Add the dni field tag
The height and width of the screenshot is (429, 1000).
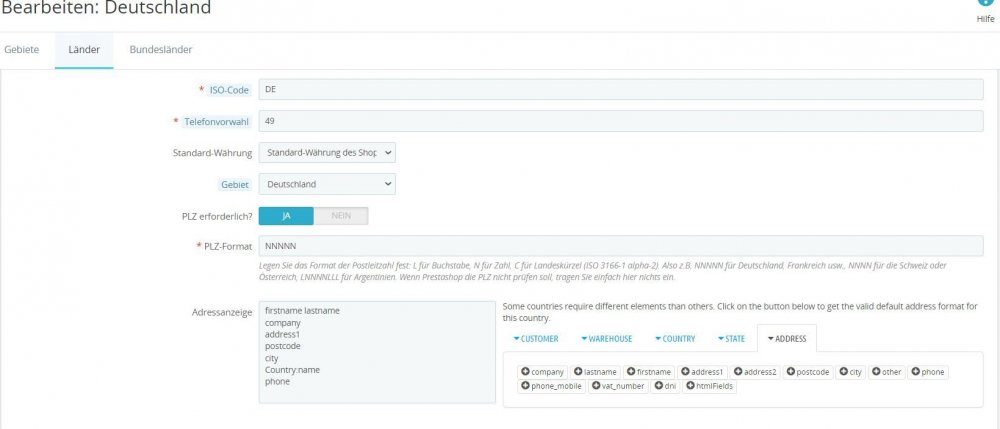tap(666, 386)
